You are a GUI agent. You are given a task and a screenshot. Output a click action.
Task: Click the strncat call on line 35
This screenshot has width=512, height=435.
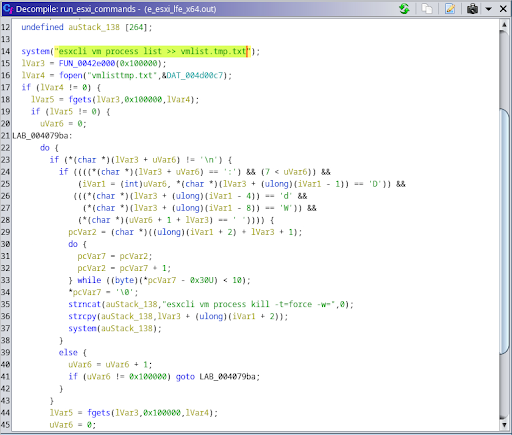(x=85, y=304)
